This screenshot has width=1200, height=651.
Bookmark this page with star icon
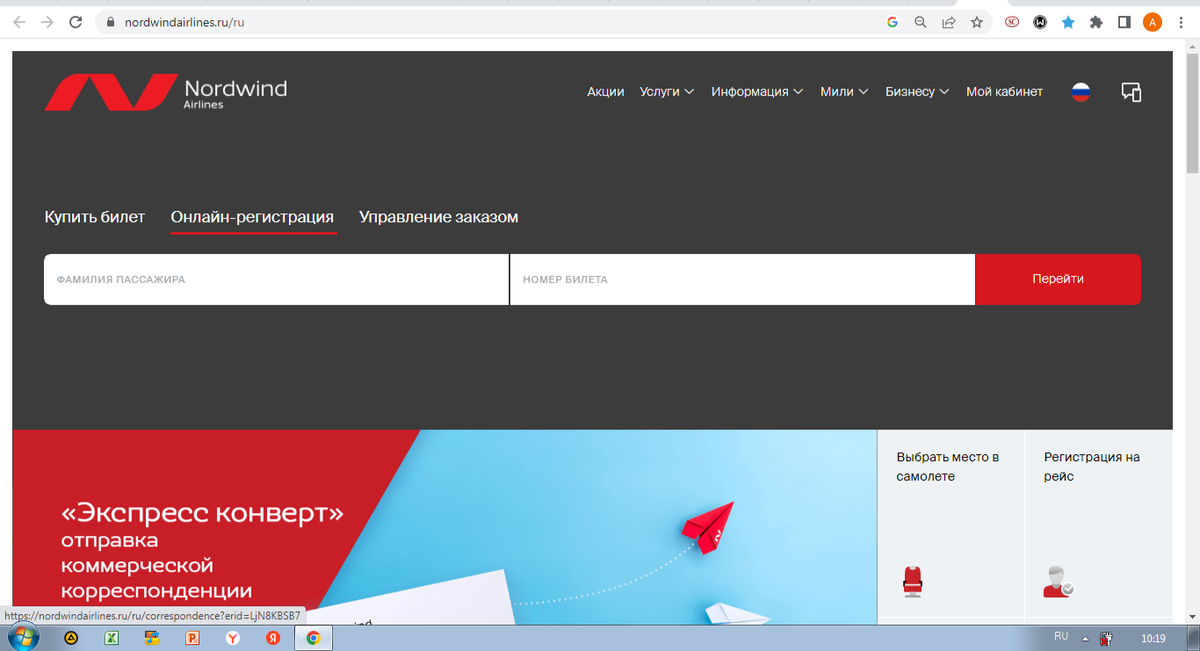tap(977, 22)
